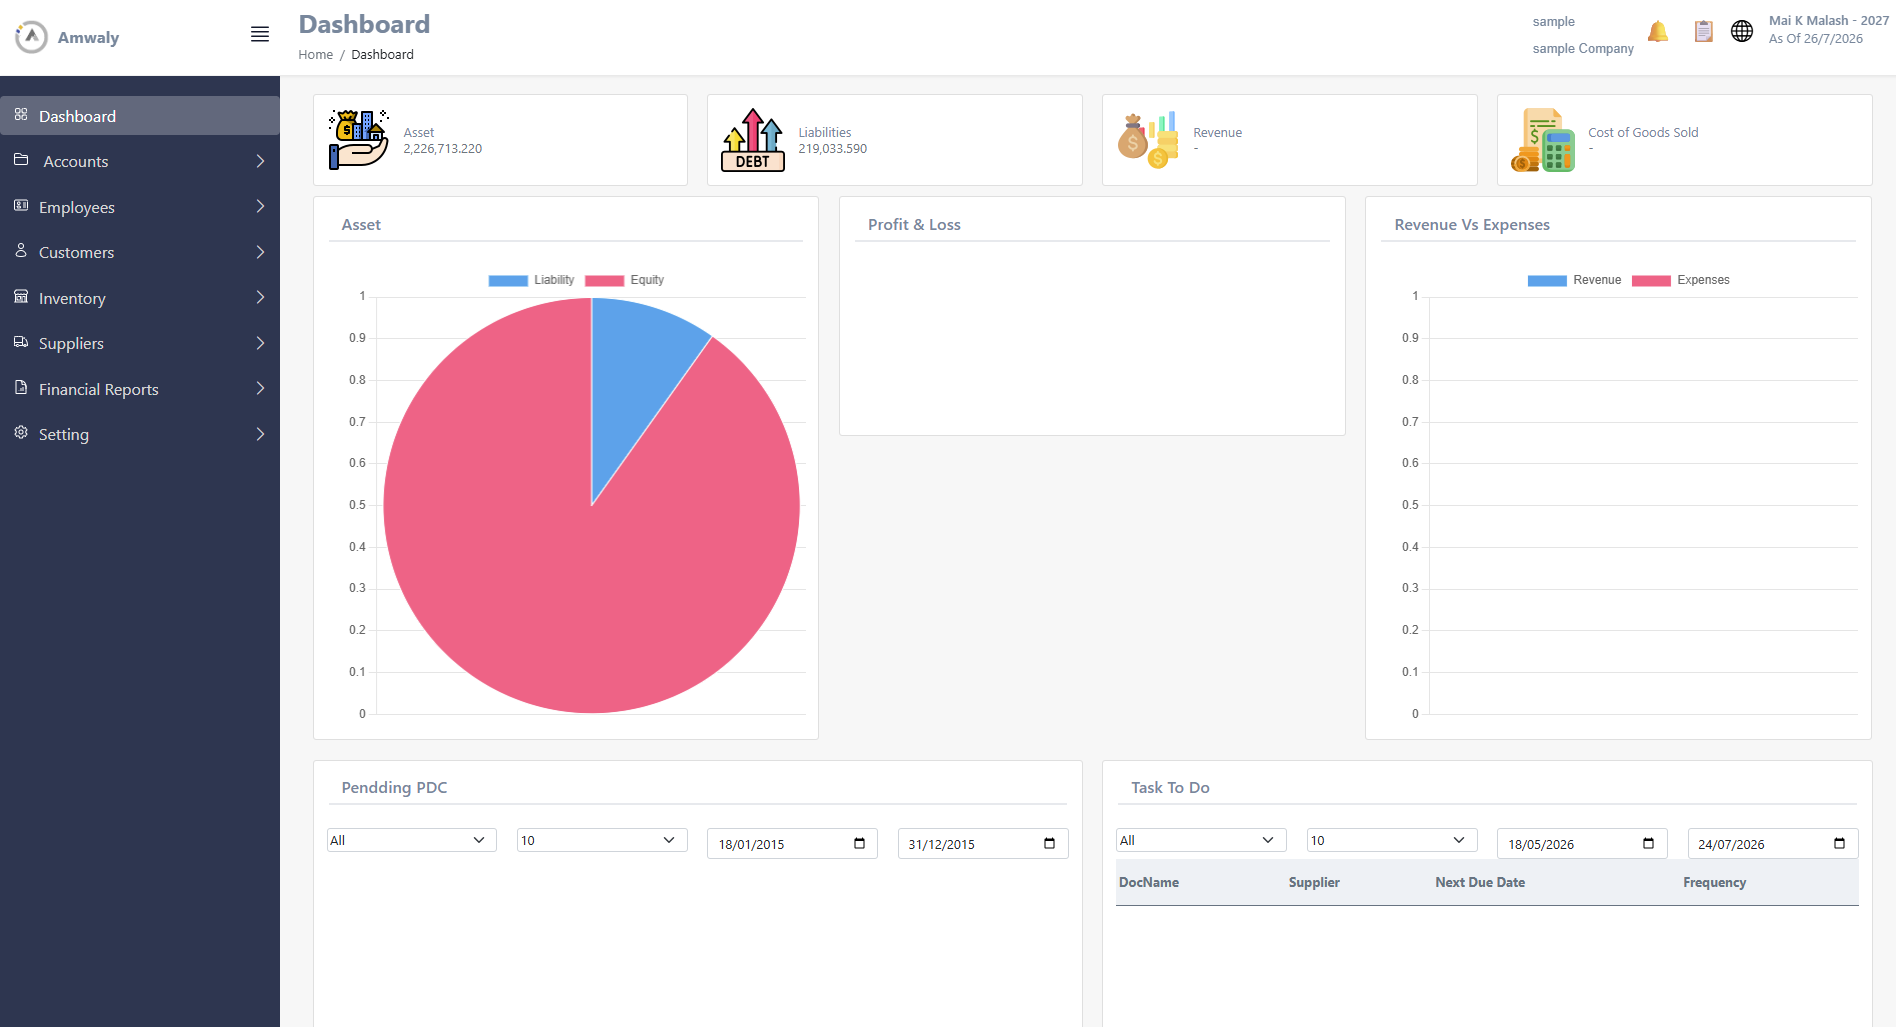Open the clipboard tasks icon in header
This screenshot has height=1027, width=1896.
[1704, 31]
